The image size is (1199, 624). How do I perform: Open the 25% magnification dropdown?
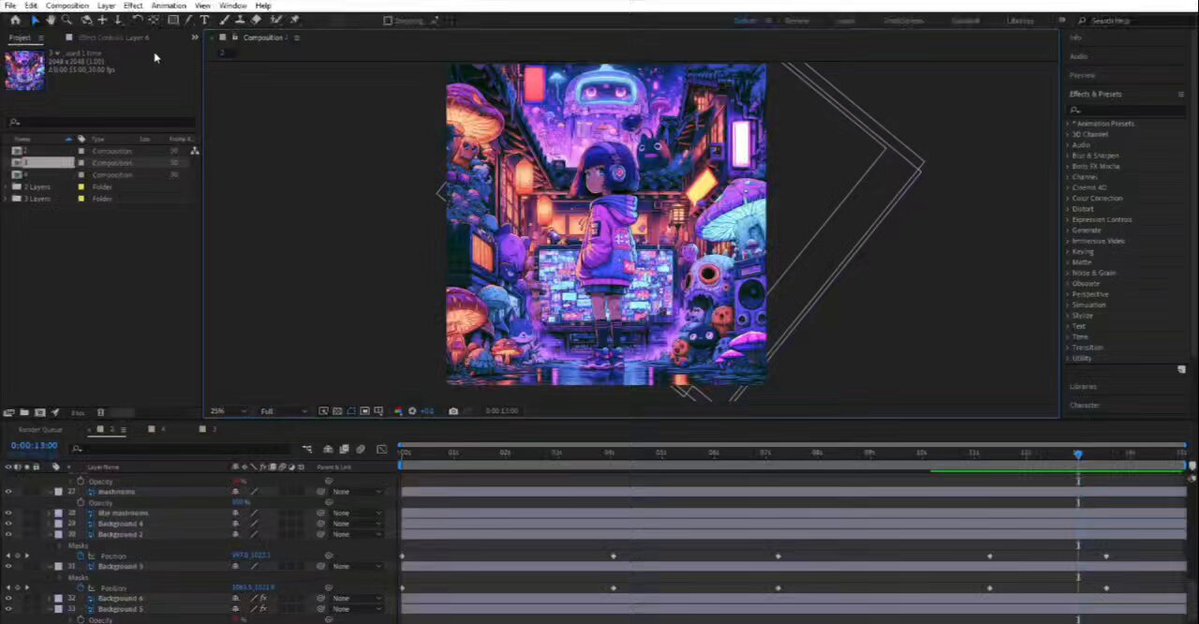click(229, 411)
